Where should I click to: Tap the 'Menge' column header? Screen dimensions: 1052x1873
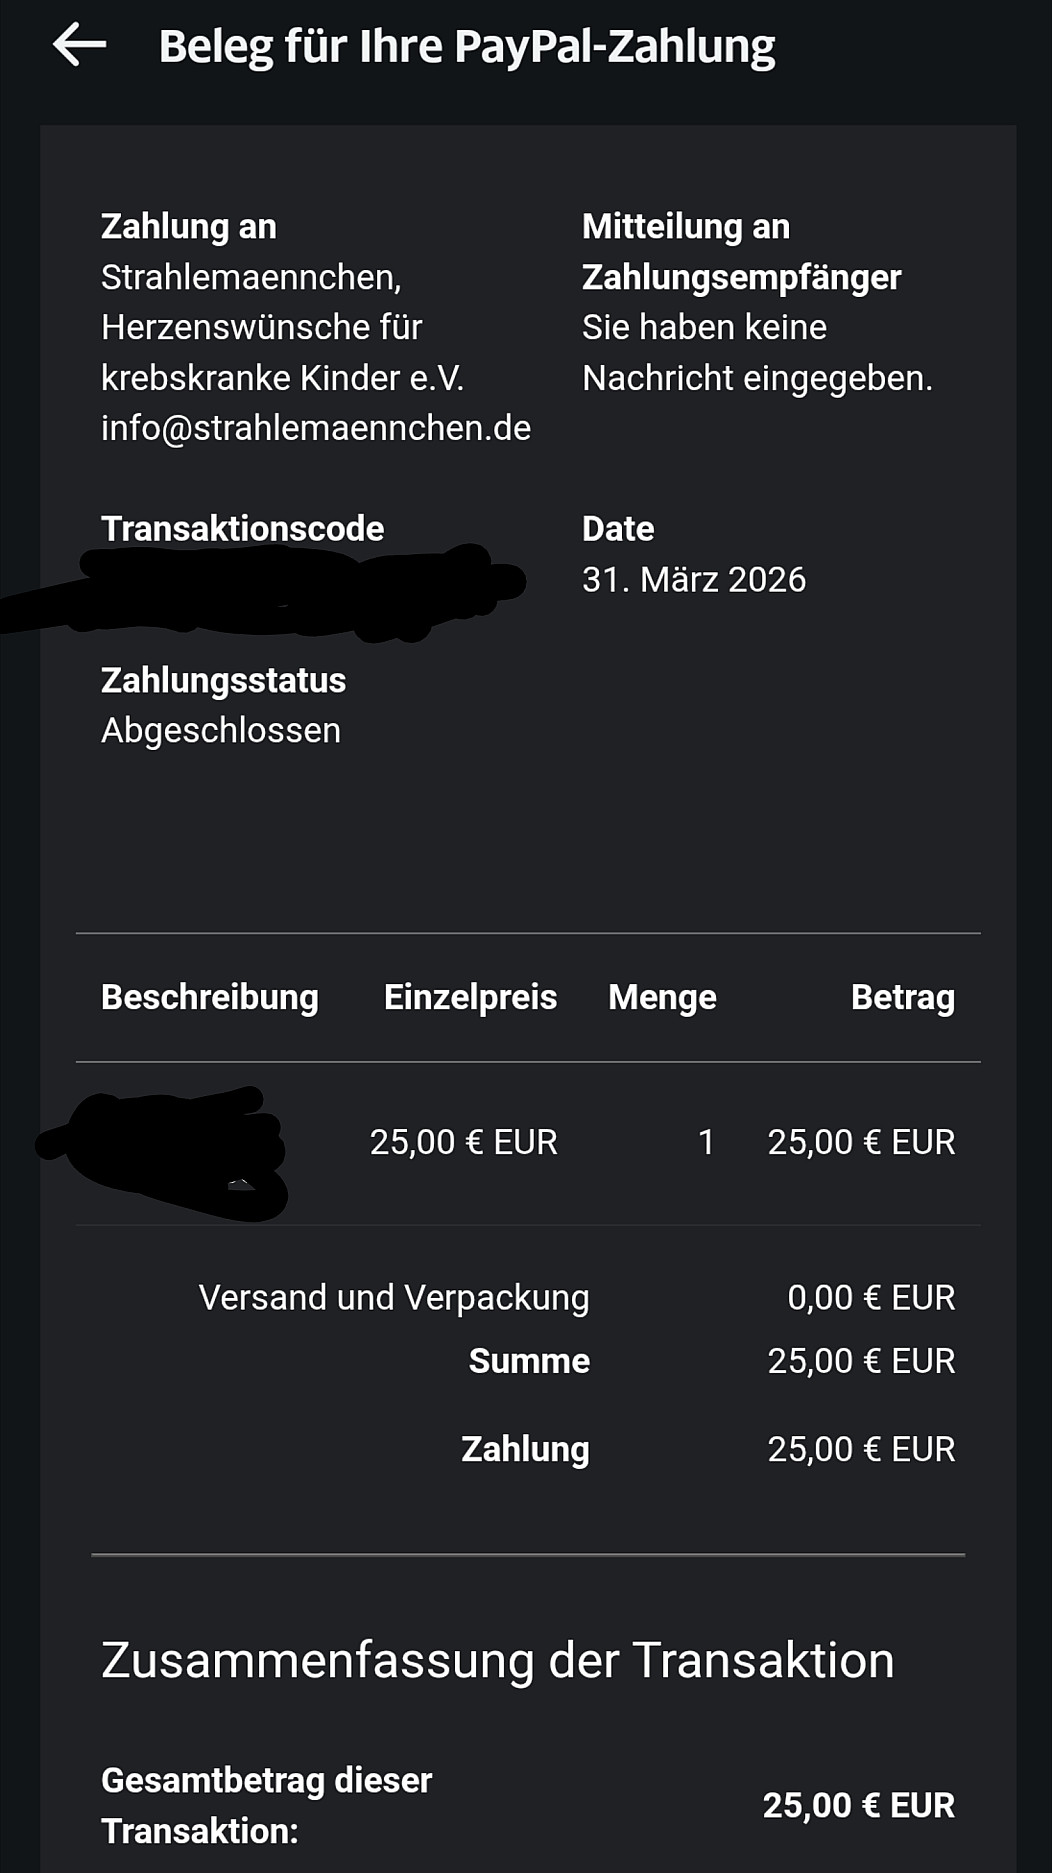click(x=662, y=997)
